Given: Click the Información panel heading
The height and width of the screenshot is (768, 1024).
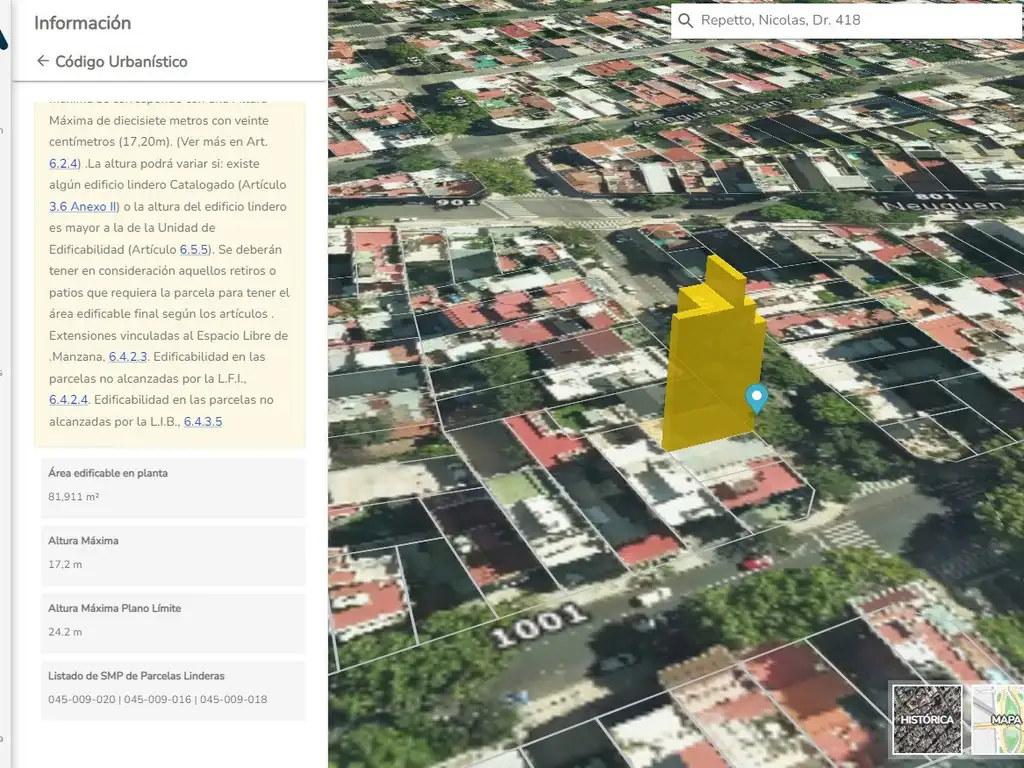Looking at the screenshot, I should point(82,23).
